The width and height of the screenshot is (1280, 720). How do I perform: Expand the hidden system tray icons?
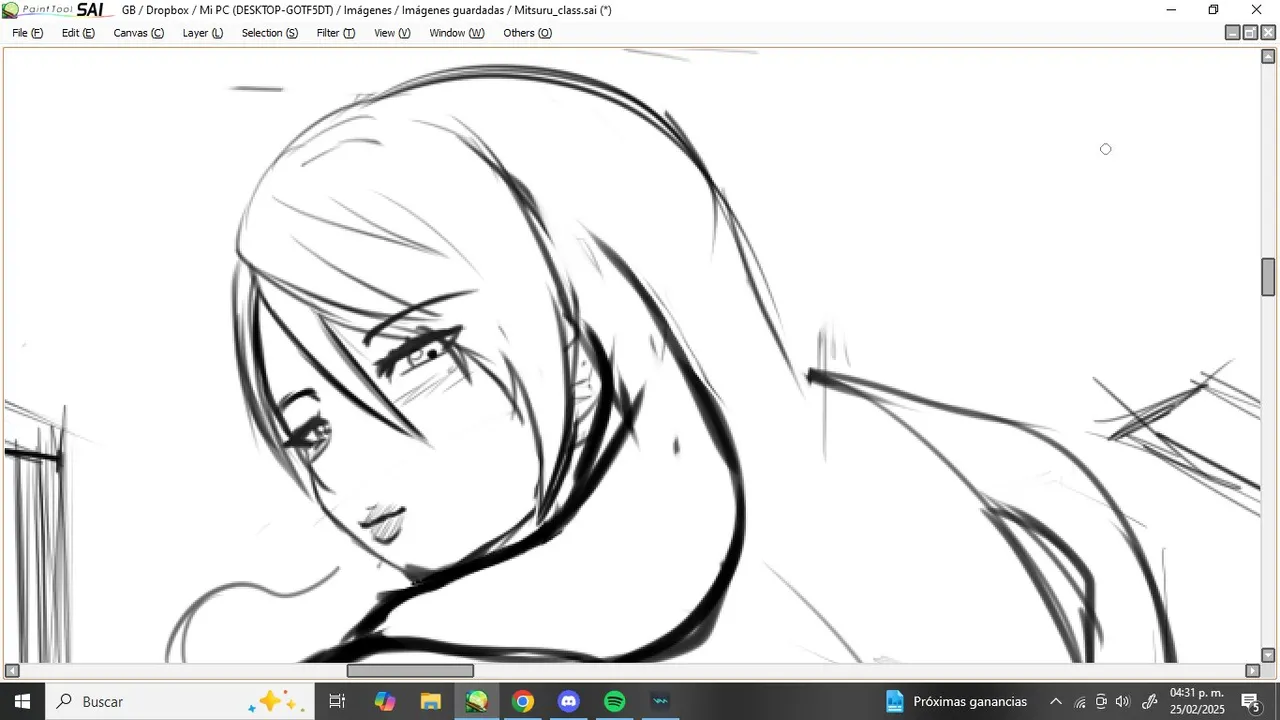1055,701
